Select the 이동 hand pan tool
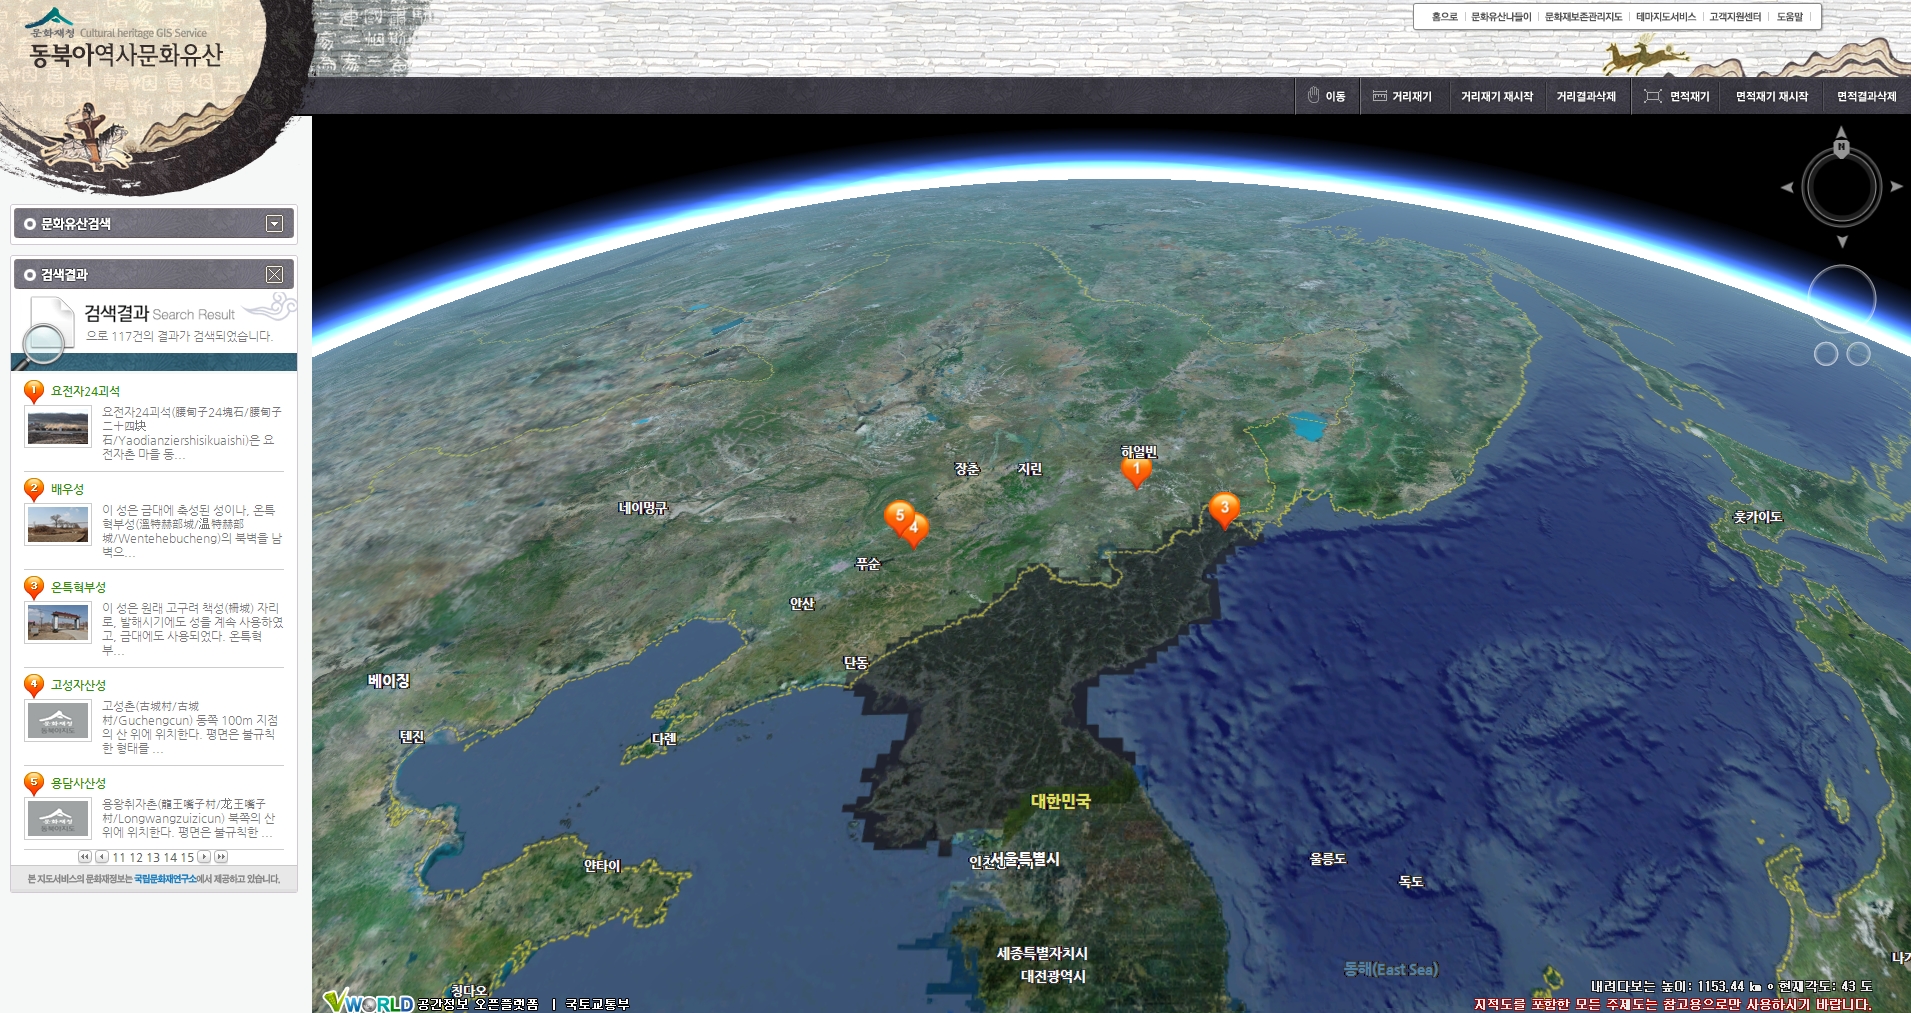This screenshot has height=1013, width=1911. click(x=1326, y=96)
